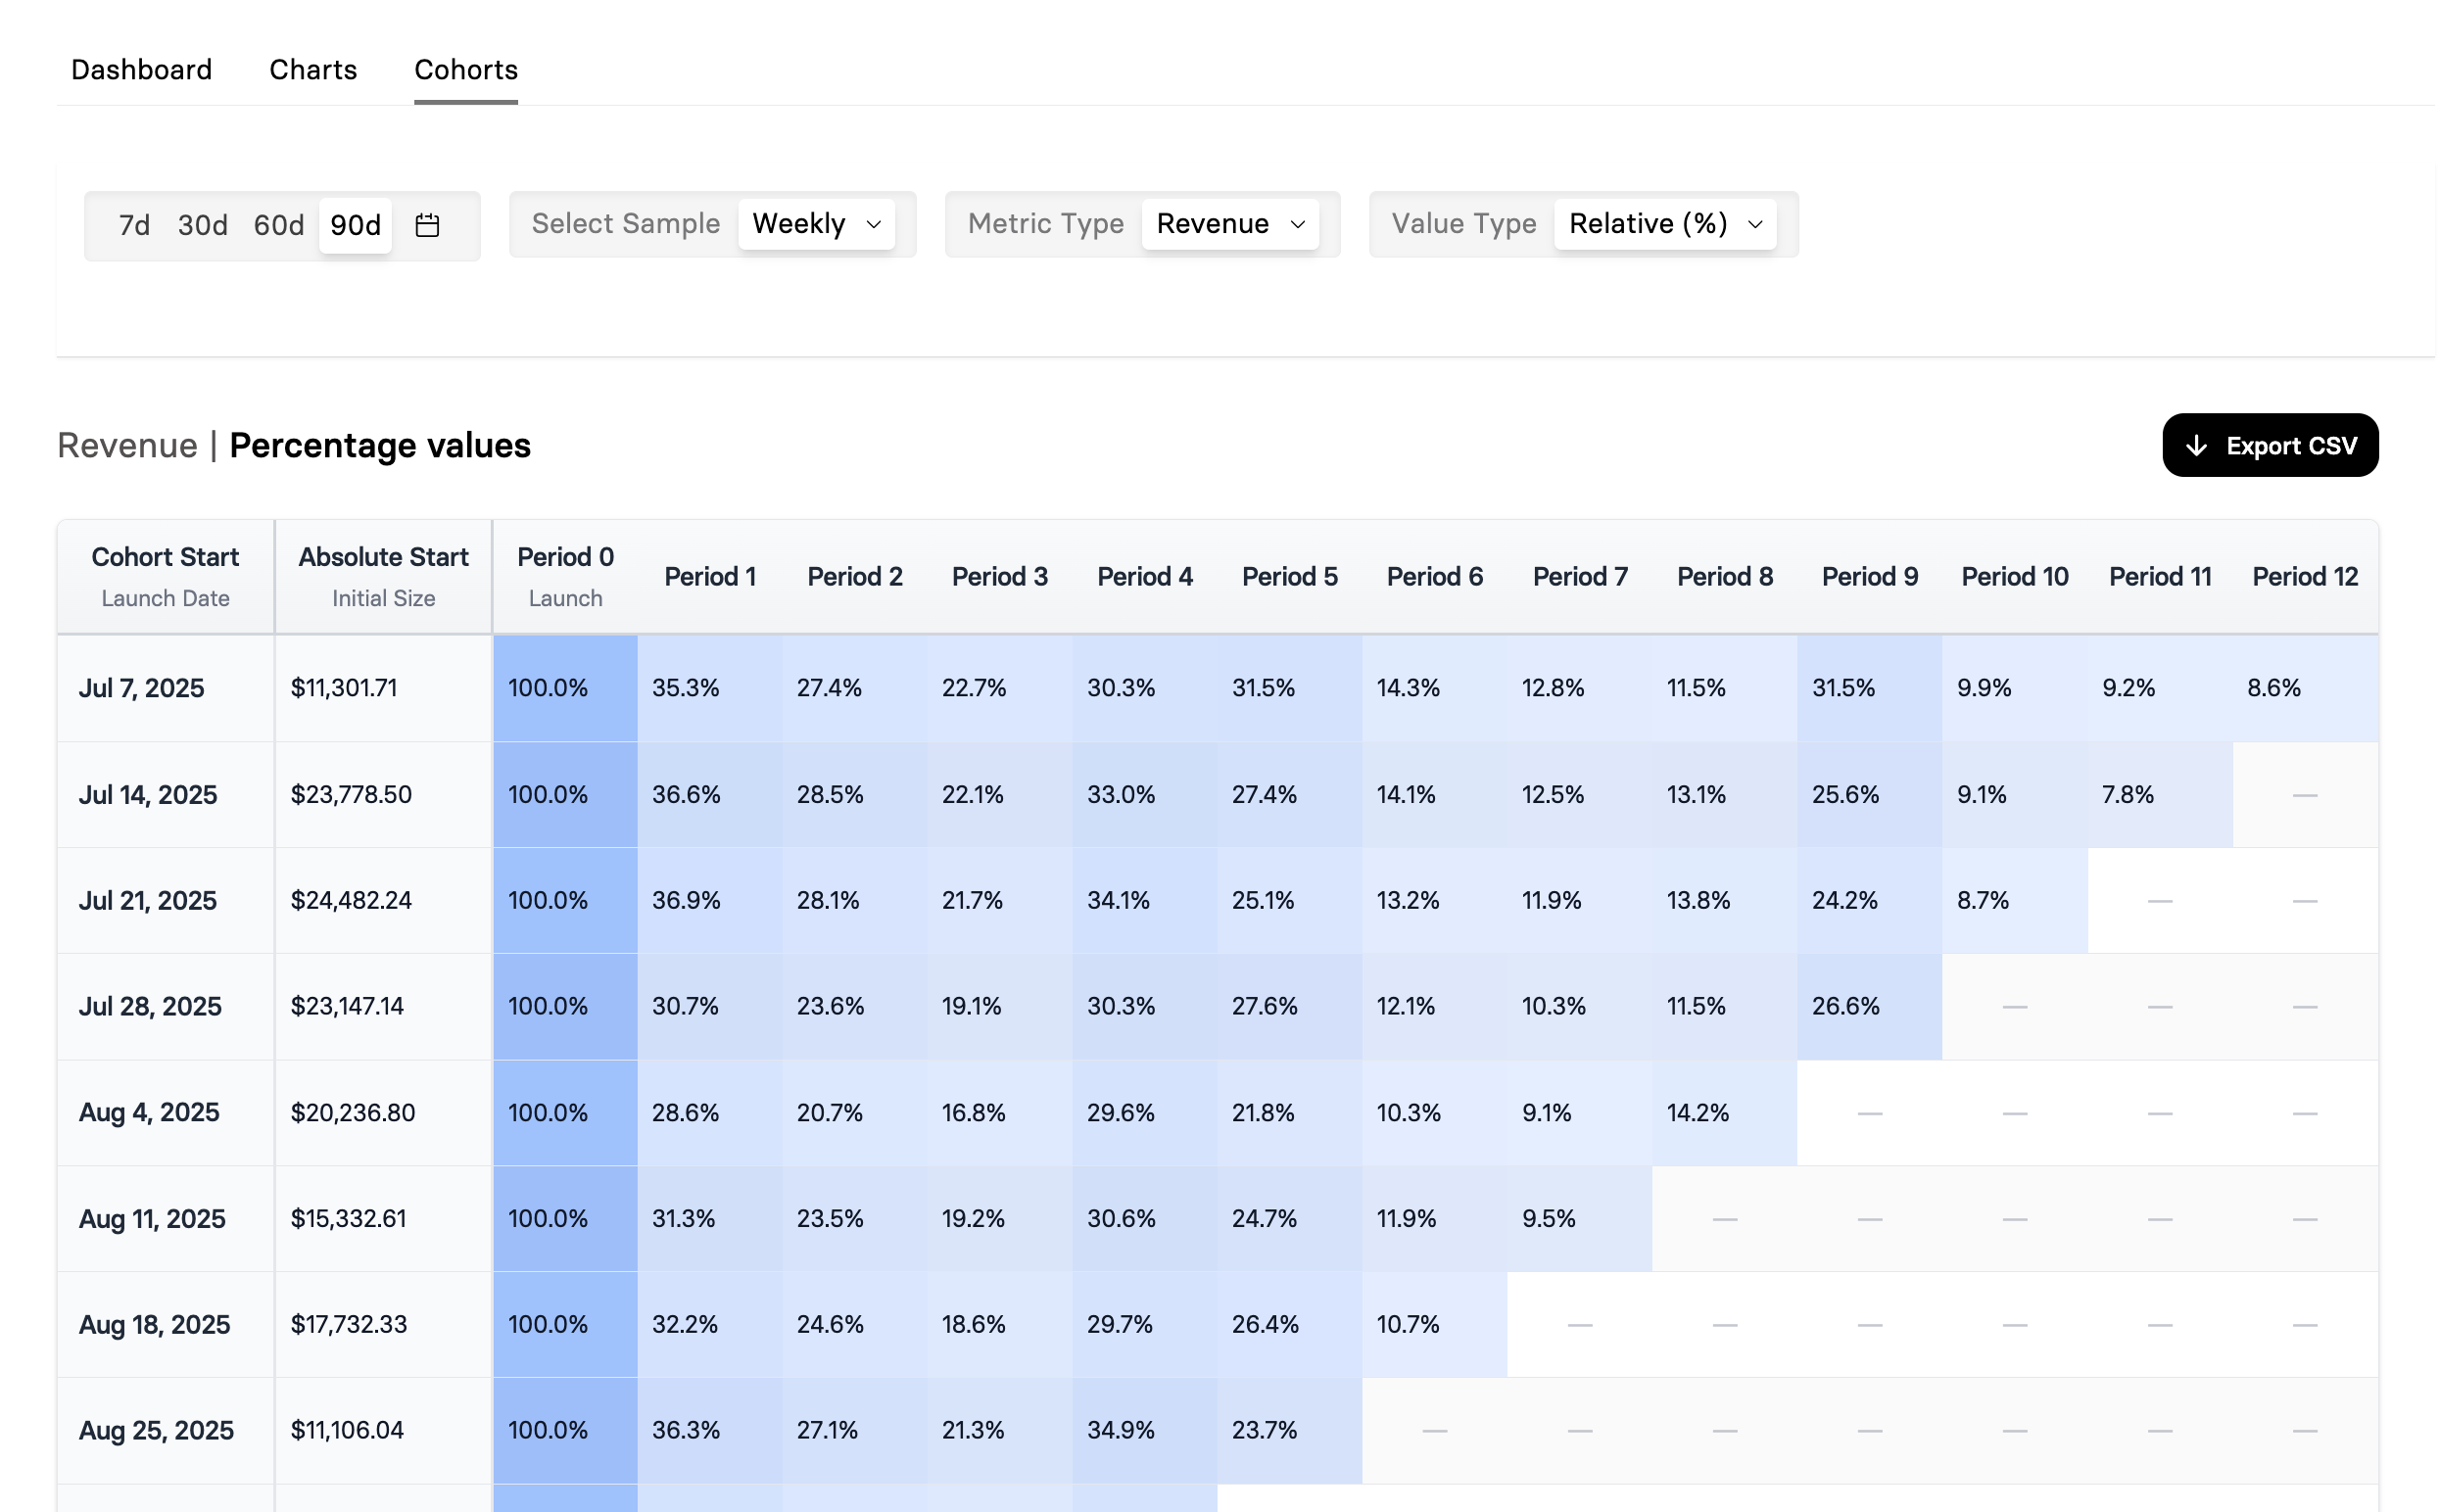The height and width of the screenshot is (1512, 2439).
Task: Click the Revenue dropdown chevron arrow
Action: tap(1297, 225)
